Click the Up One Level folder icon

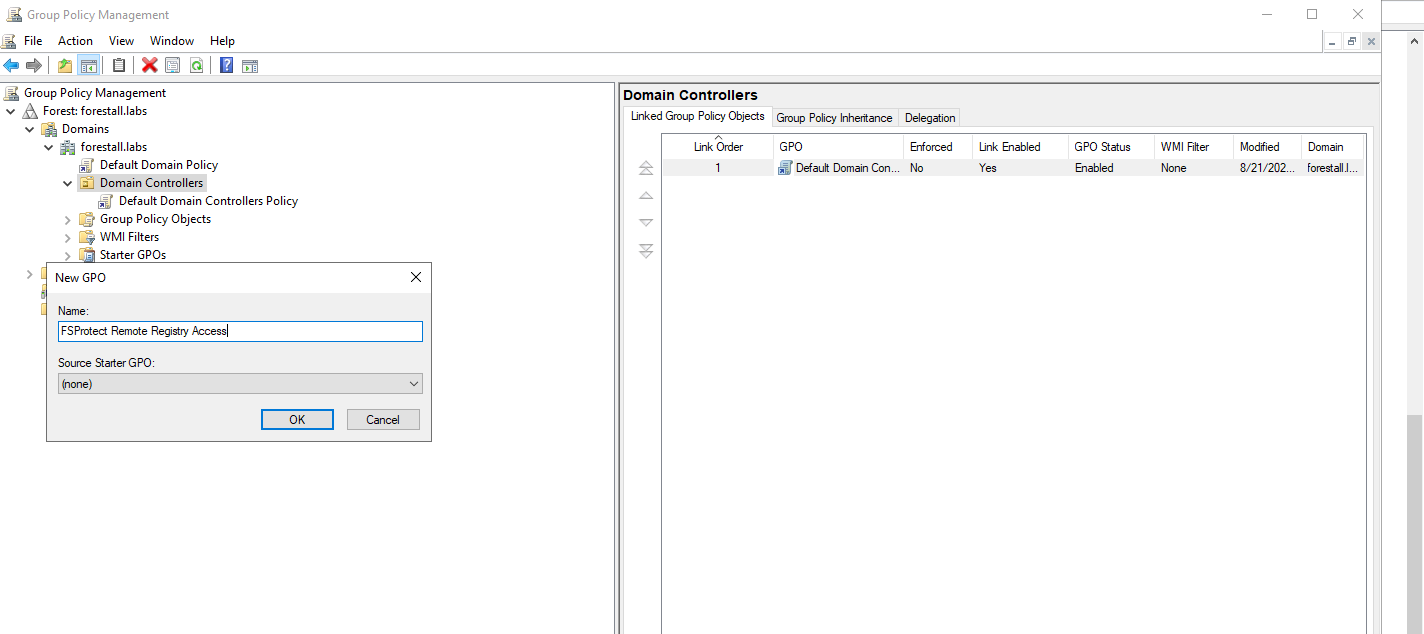[65, 66]
